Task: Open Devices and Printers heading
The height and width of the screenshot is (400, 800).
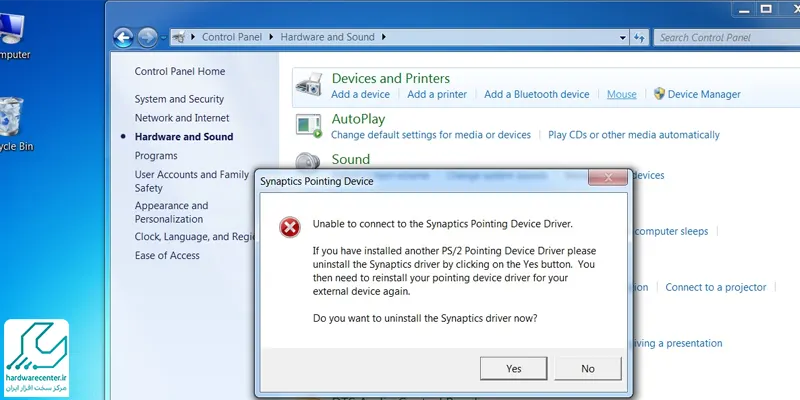Action: (390, 78)
